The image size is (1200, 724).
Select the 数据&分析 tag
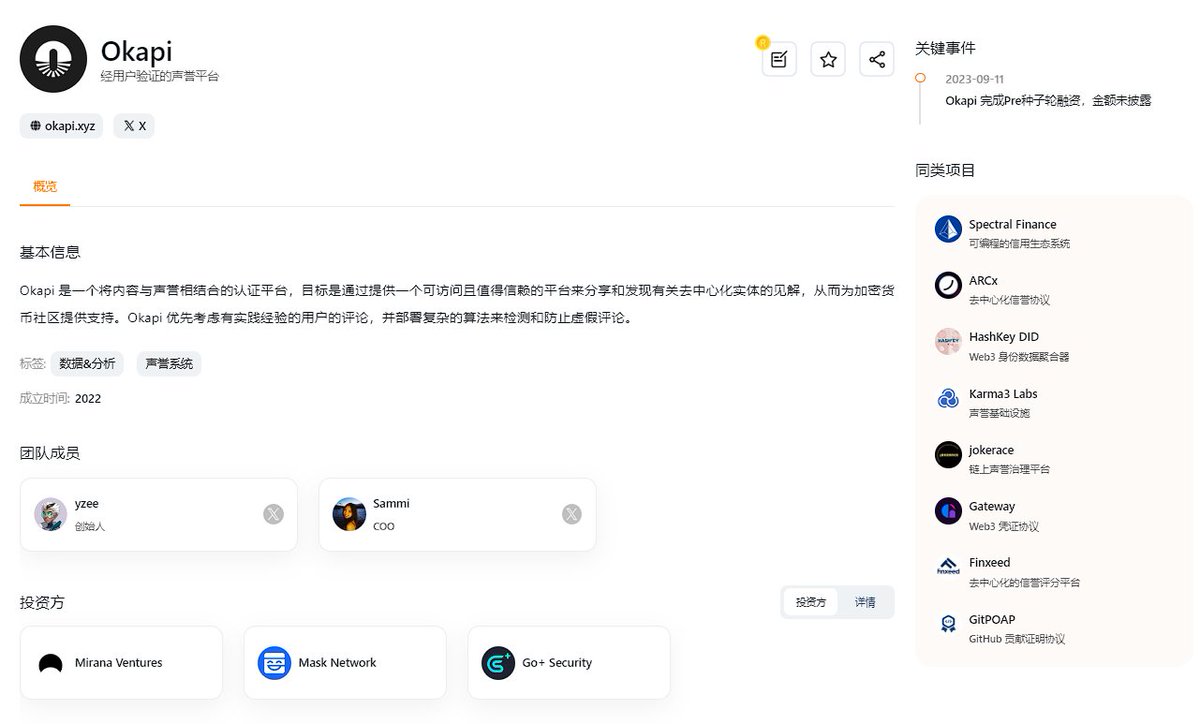click(x=87, y=364)
